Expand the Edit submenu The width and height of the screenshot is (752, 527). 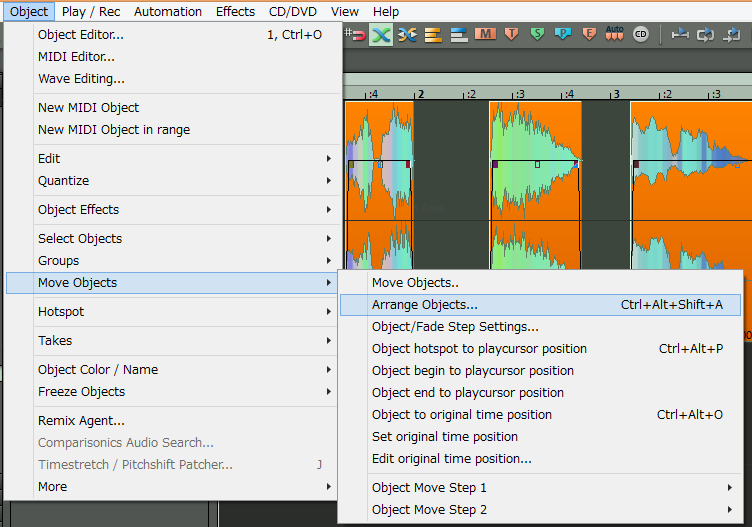173,158
